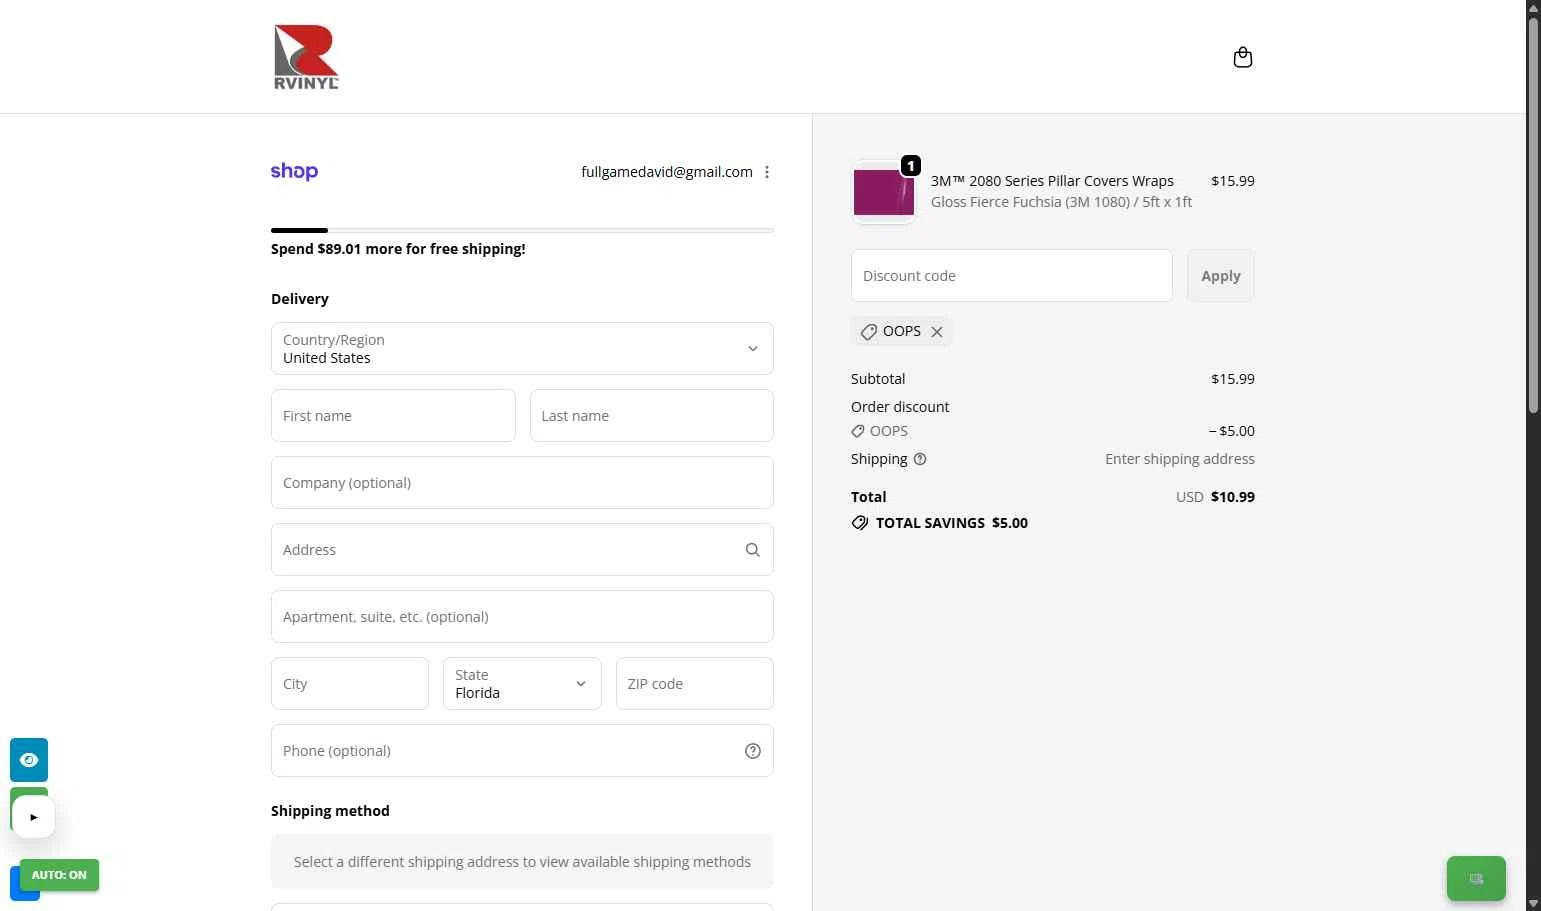Click the Gloss Fierce Fuchsia variant text
This screenshot has height=911, width=1541.
click(1061, 202)
